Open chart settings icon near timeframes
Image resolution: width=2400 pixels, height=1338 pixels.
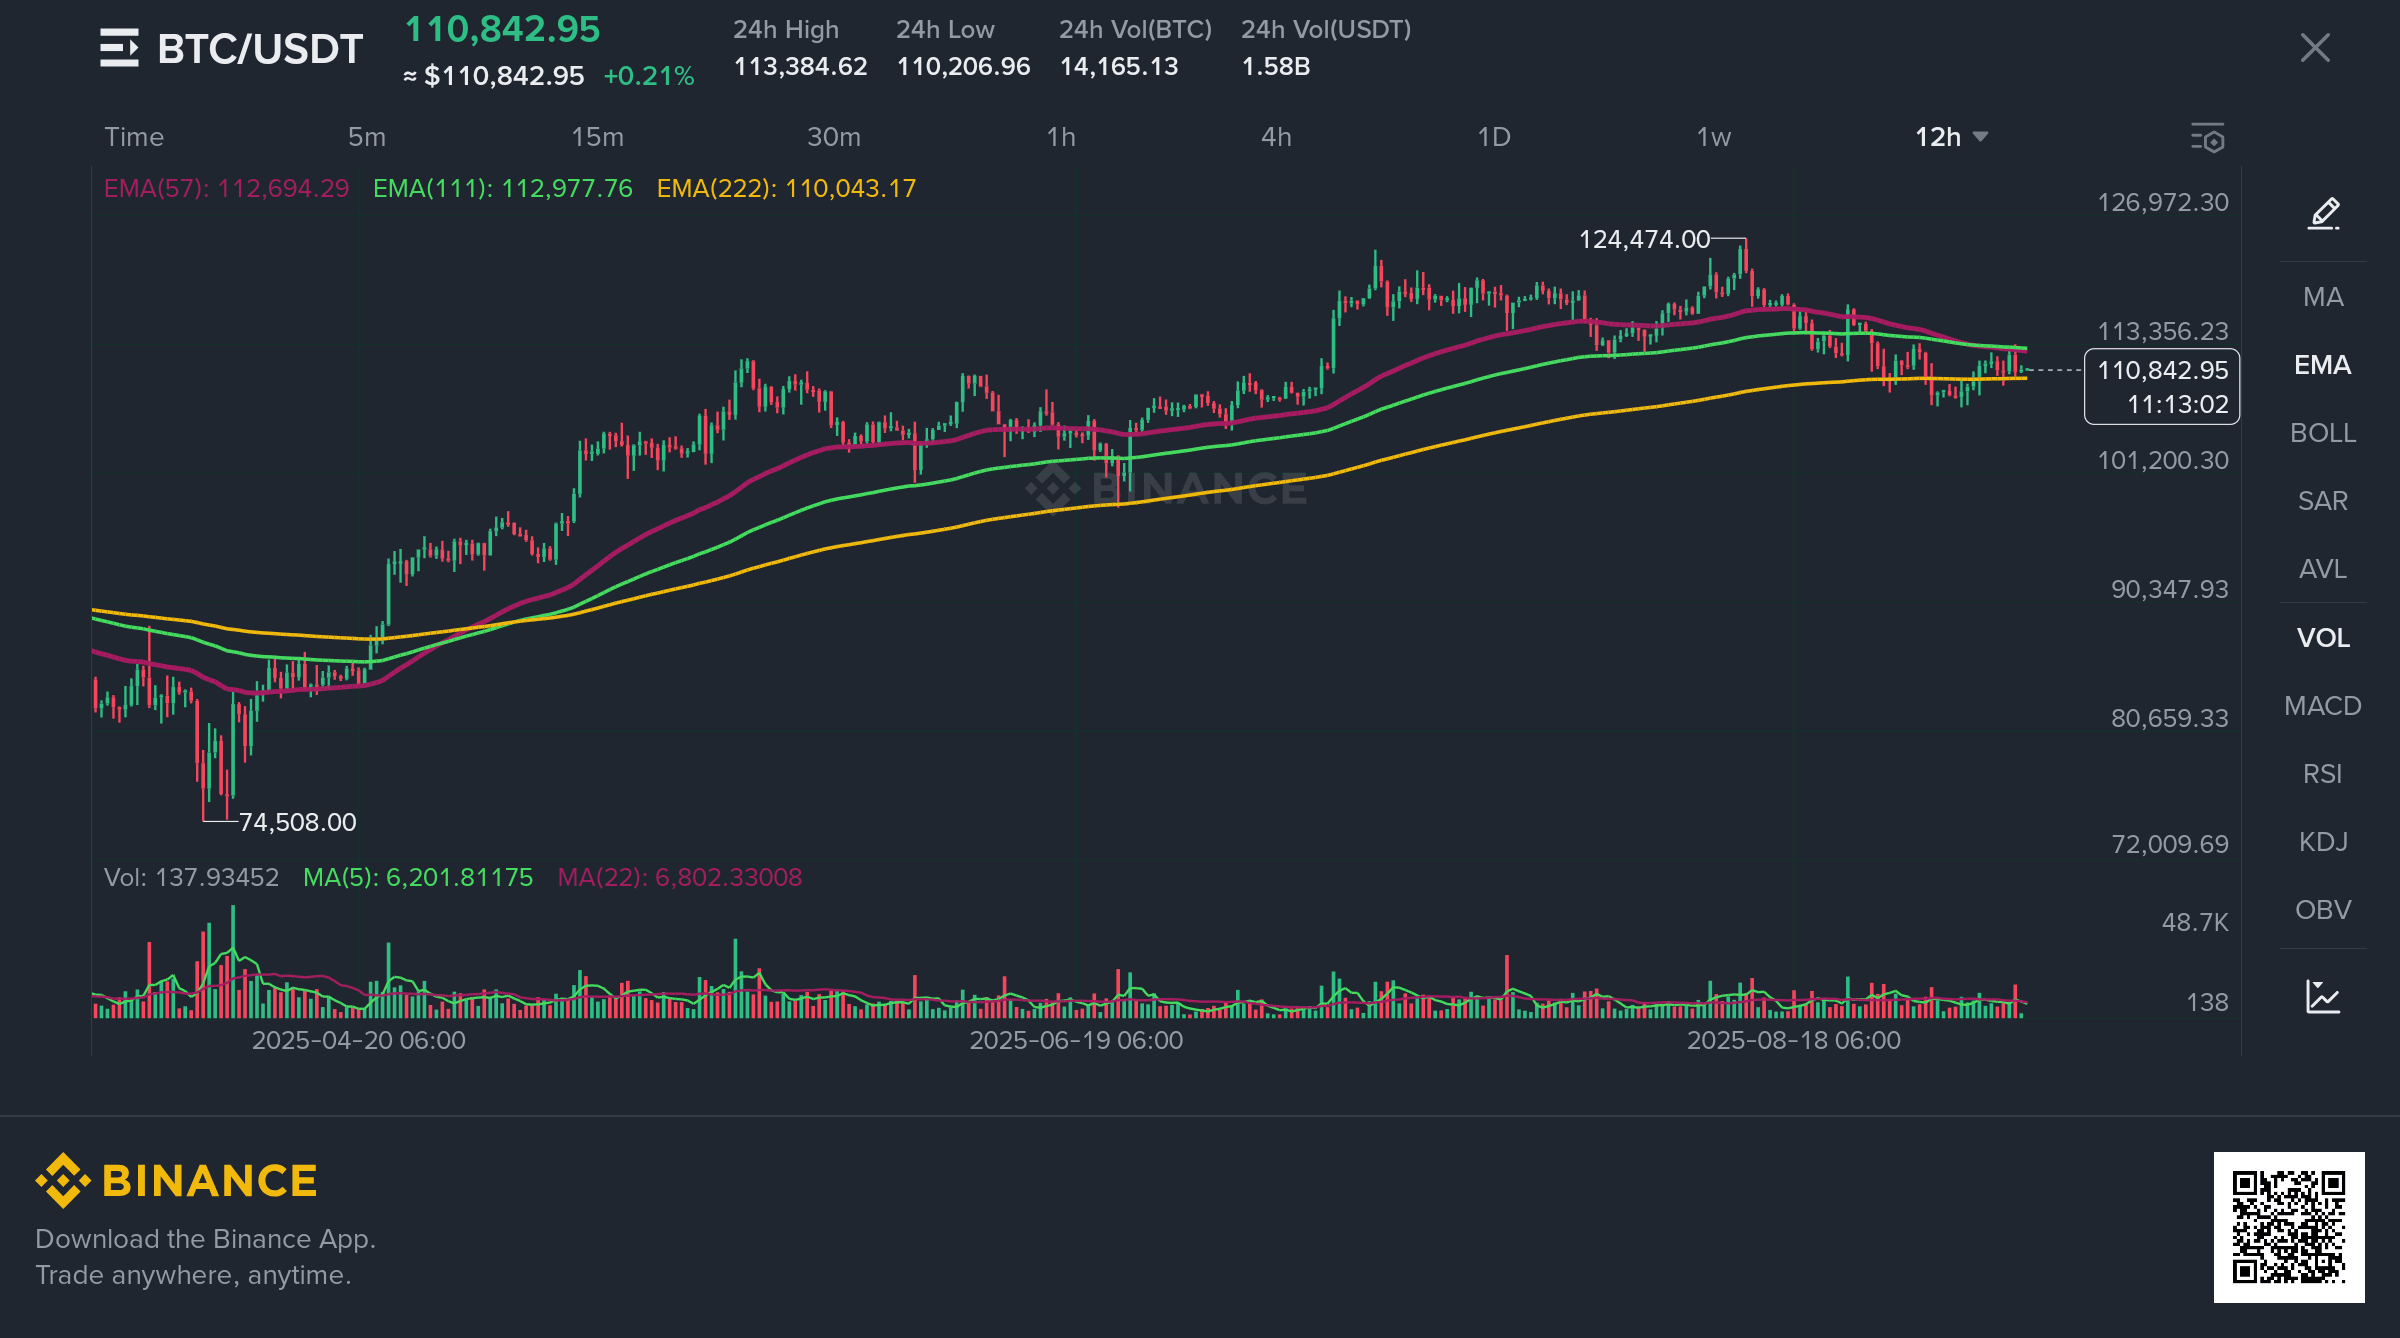[x=2207, y=138]
